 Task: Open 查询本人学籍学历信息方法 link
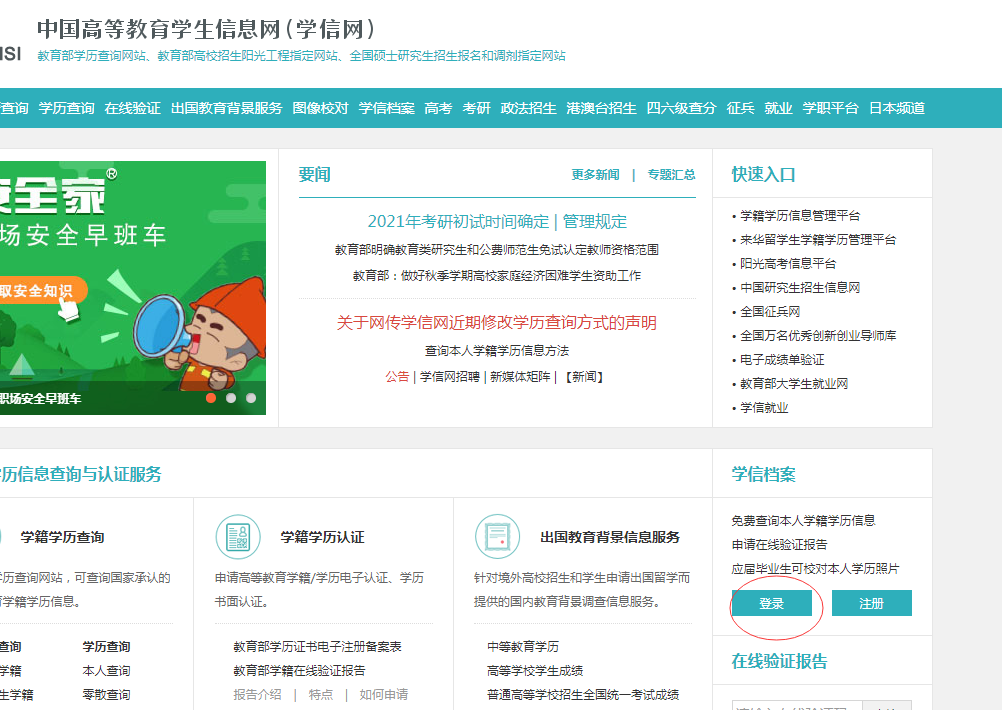[497, 351]
